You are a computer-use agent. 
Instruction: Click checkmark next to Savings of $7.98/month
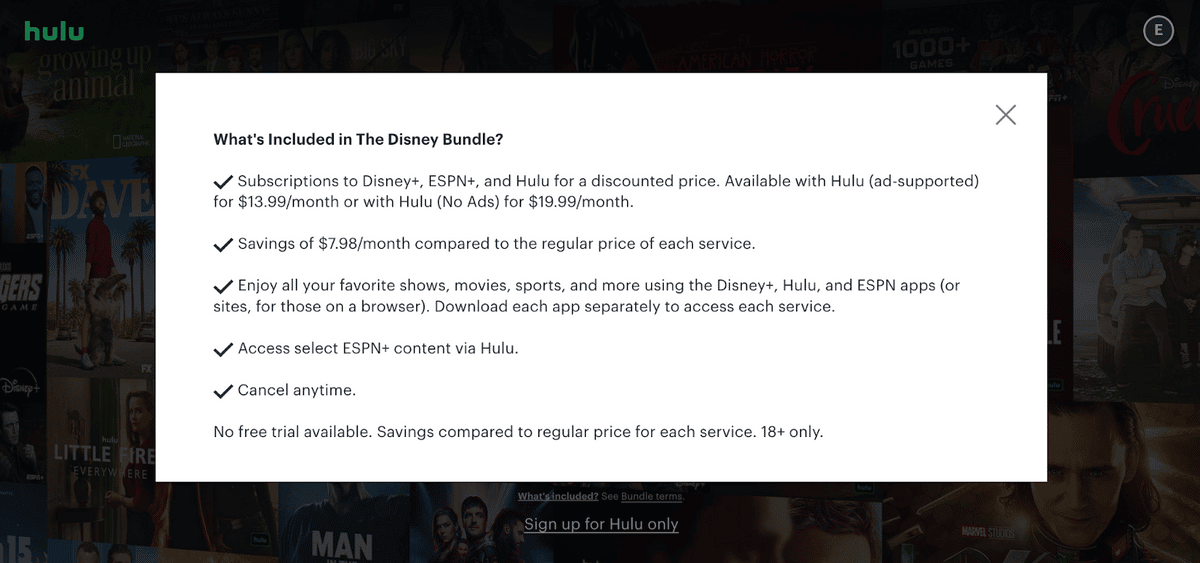point(223,244)
